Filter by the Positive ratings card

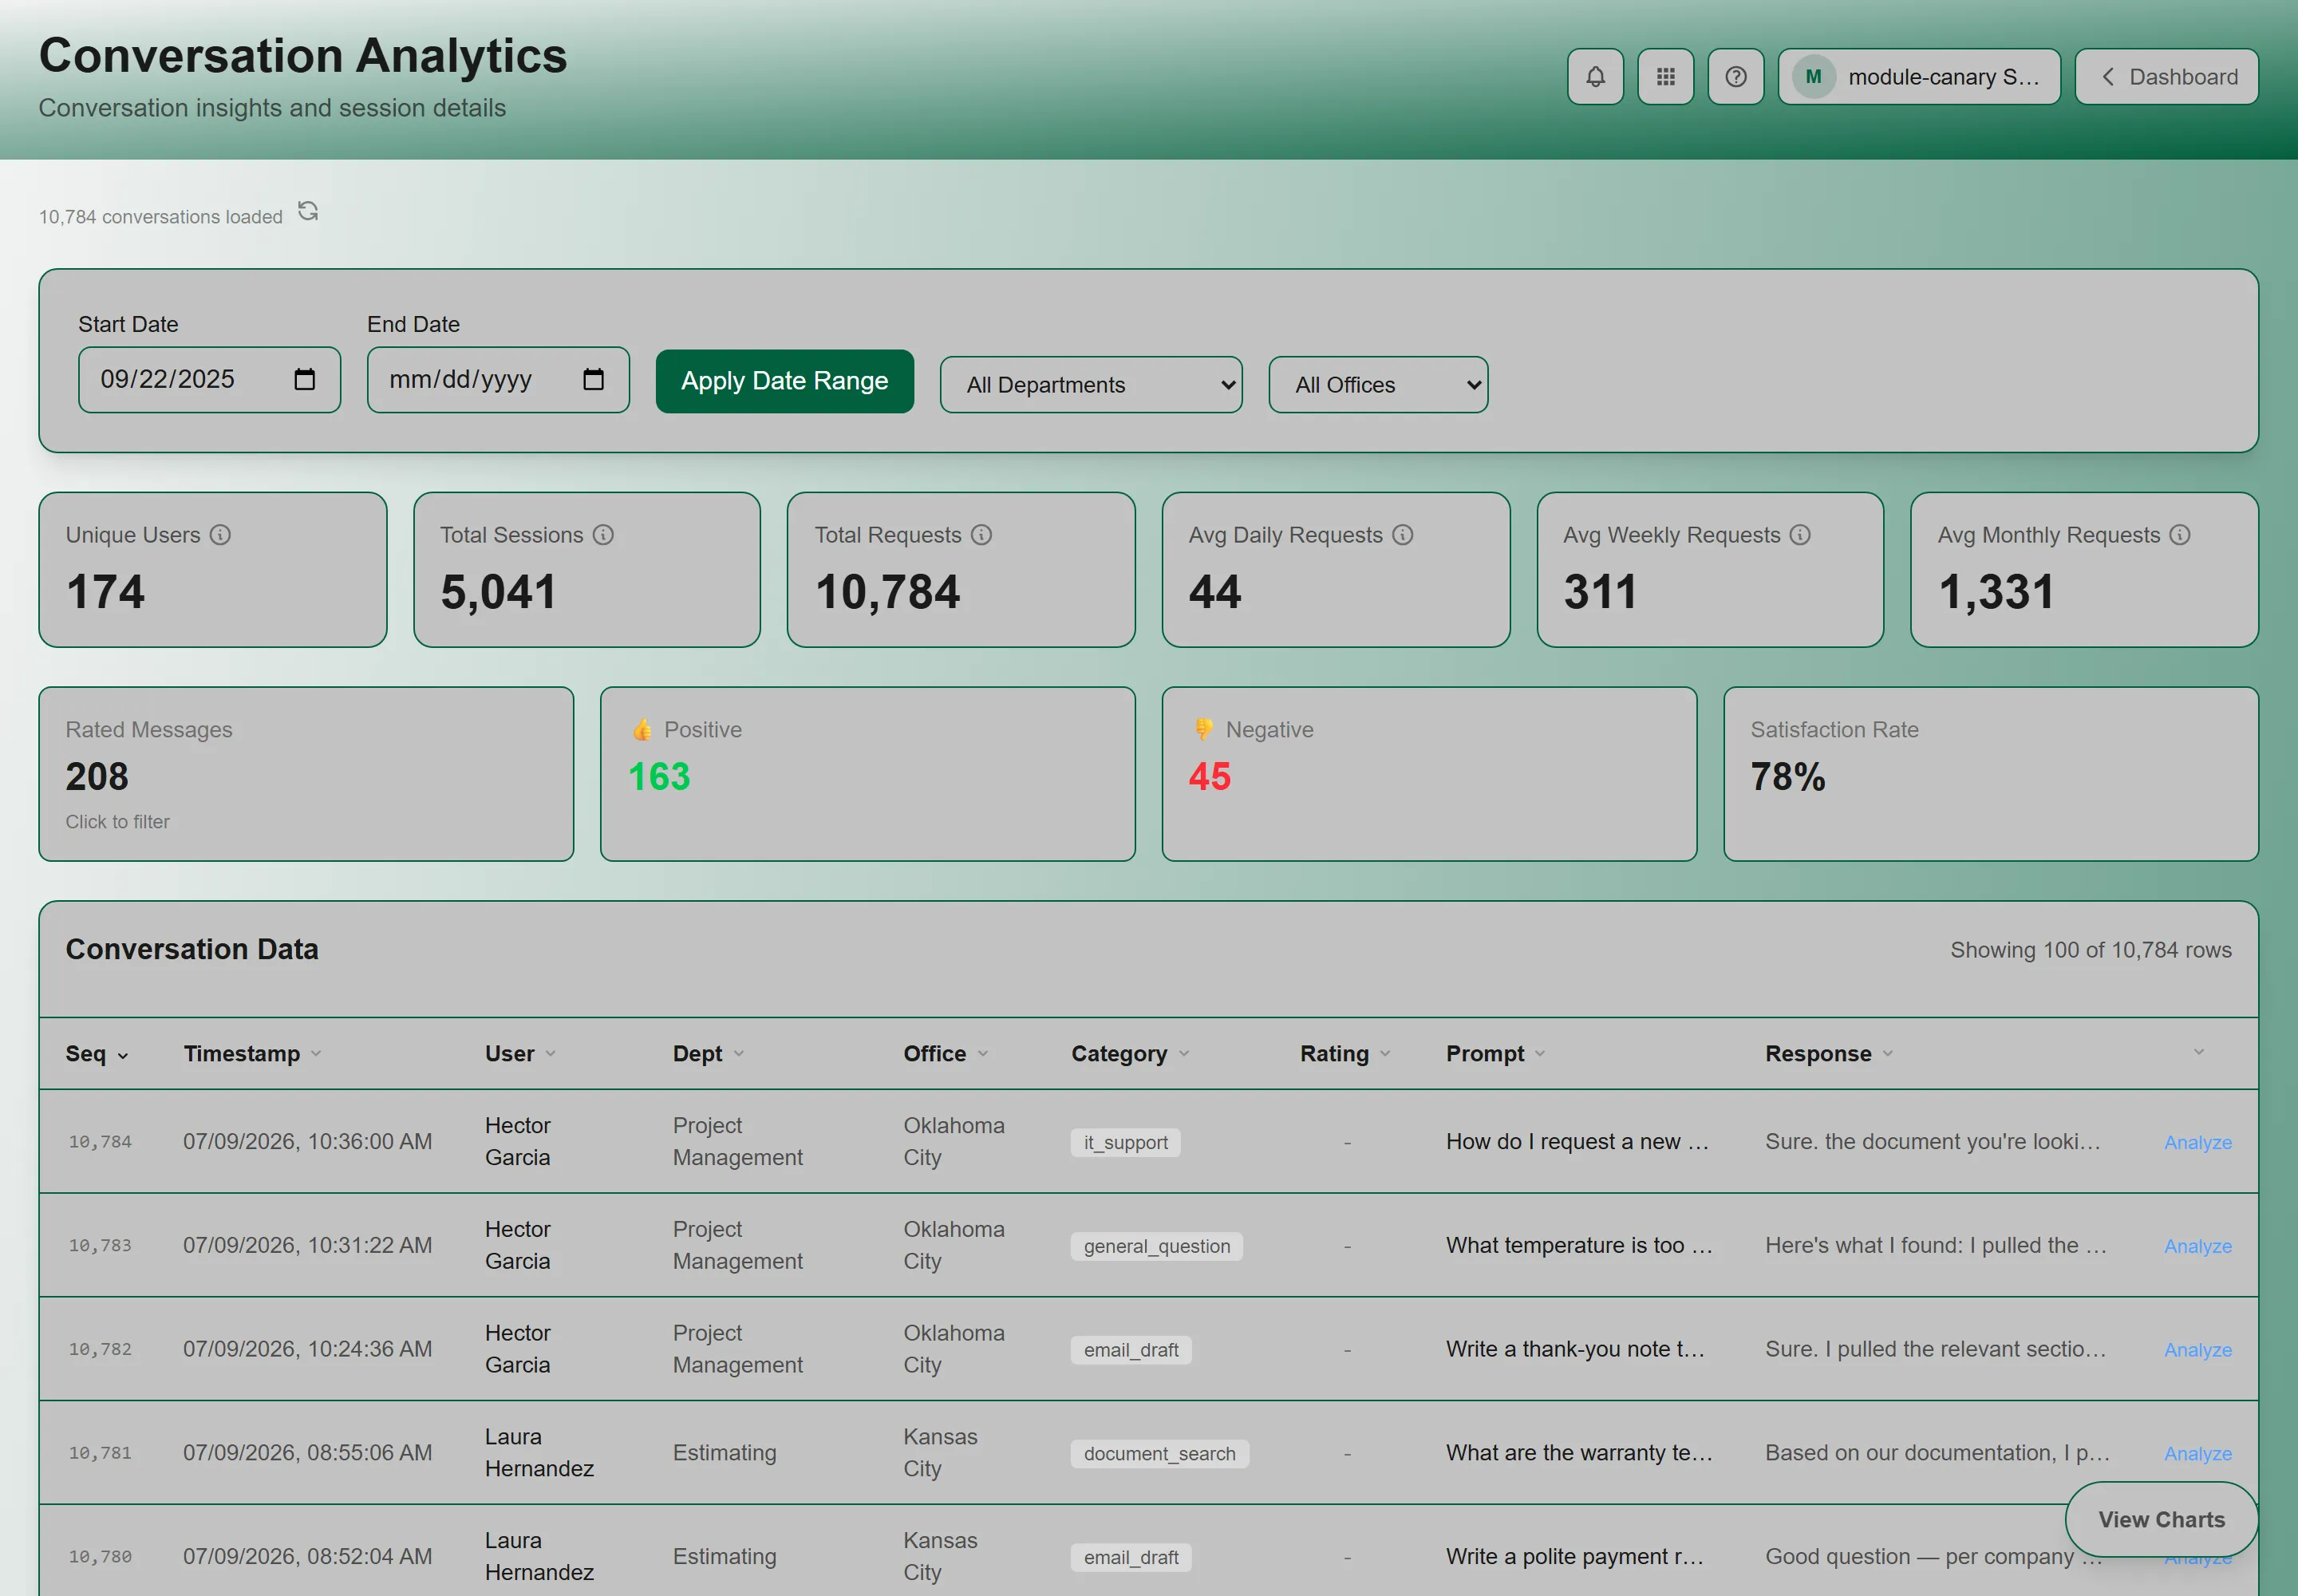point(867,774)
